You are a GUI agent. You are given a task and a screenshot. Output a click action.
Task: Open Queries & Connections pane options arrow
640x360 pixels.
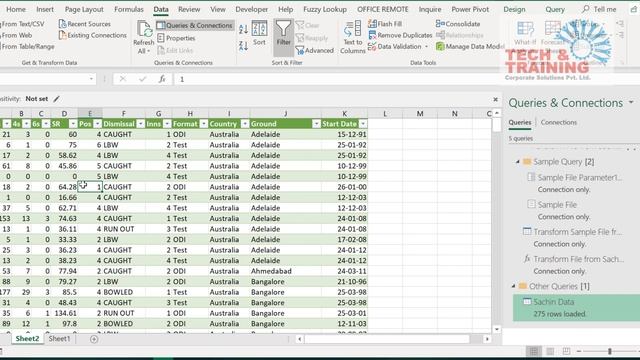coord(631,102)
